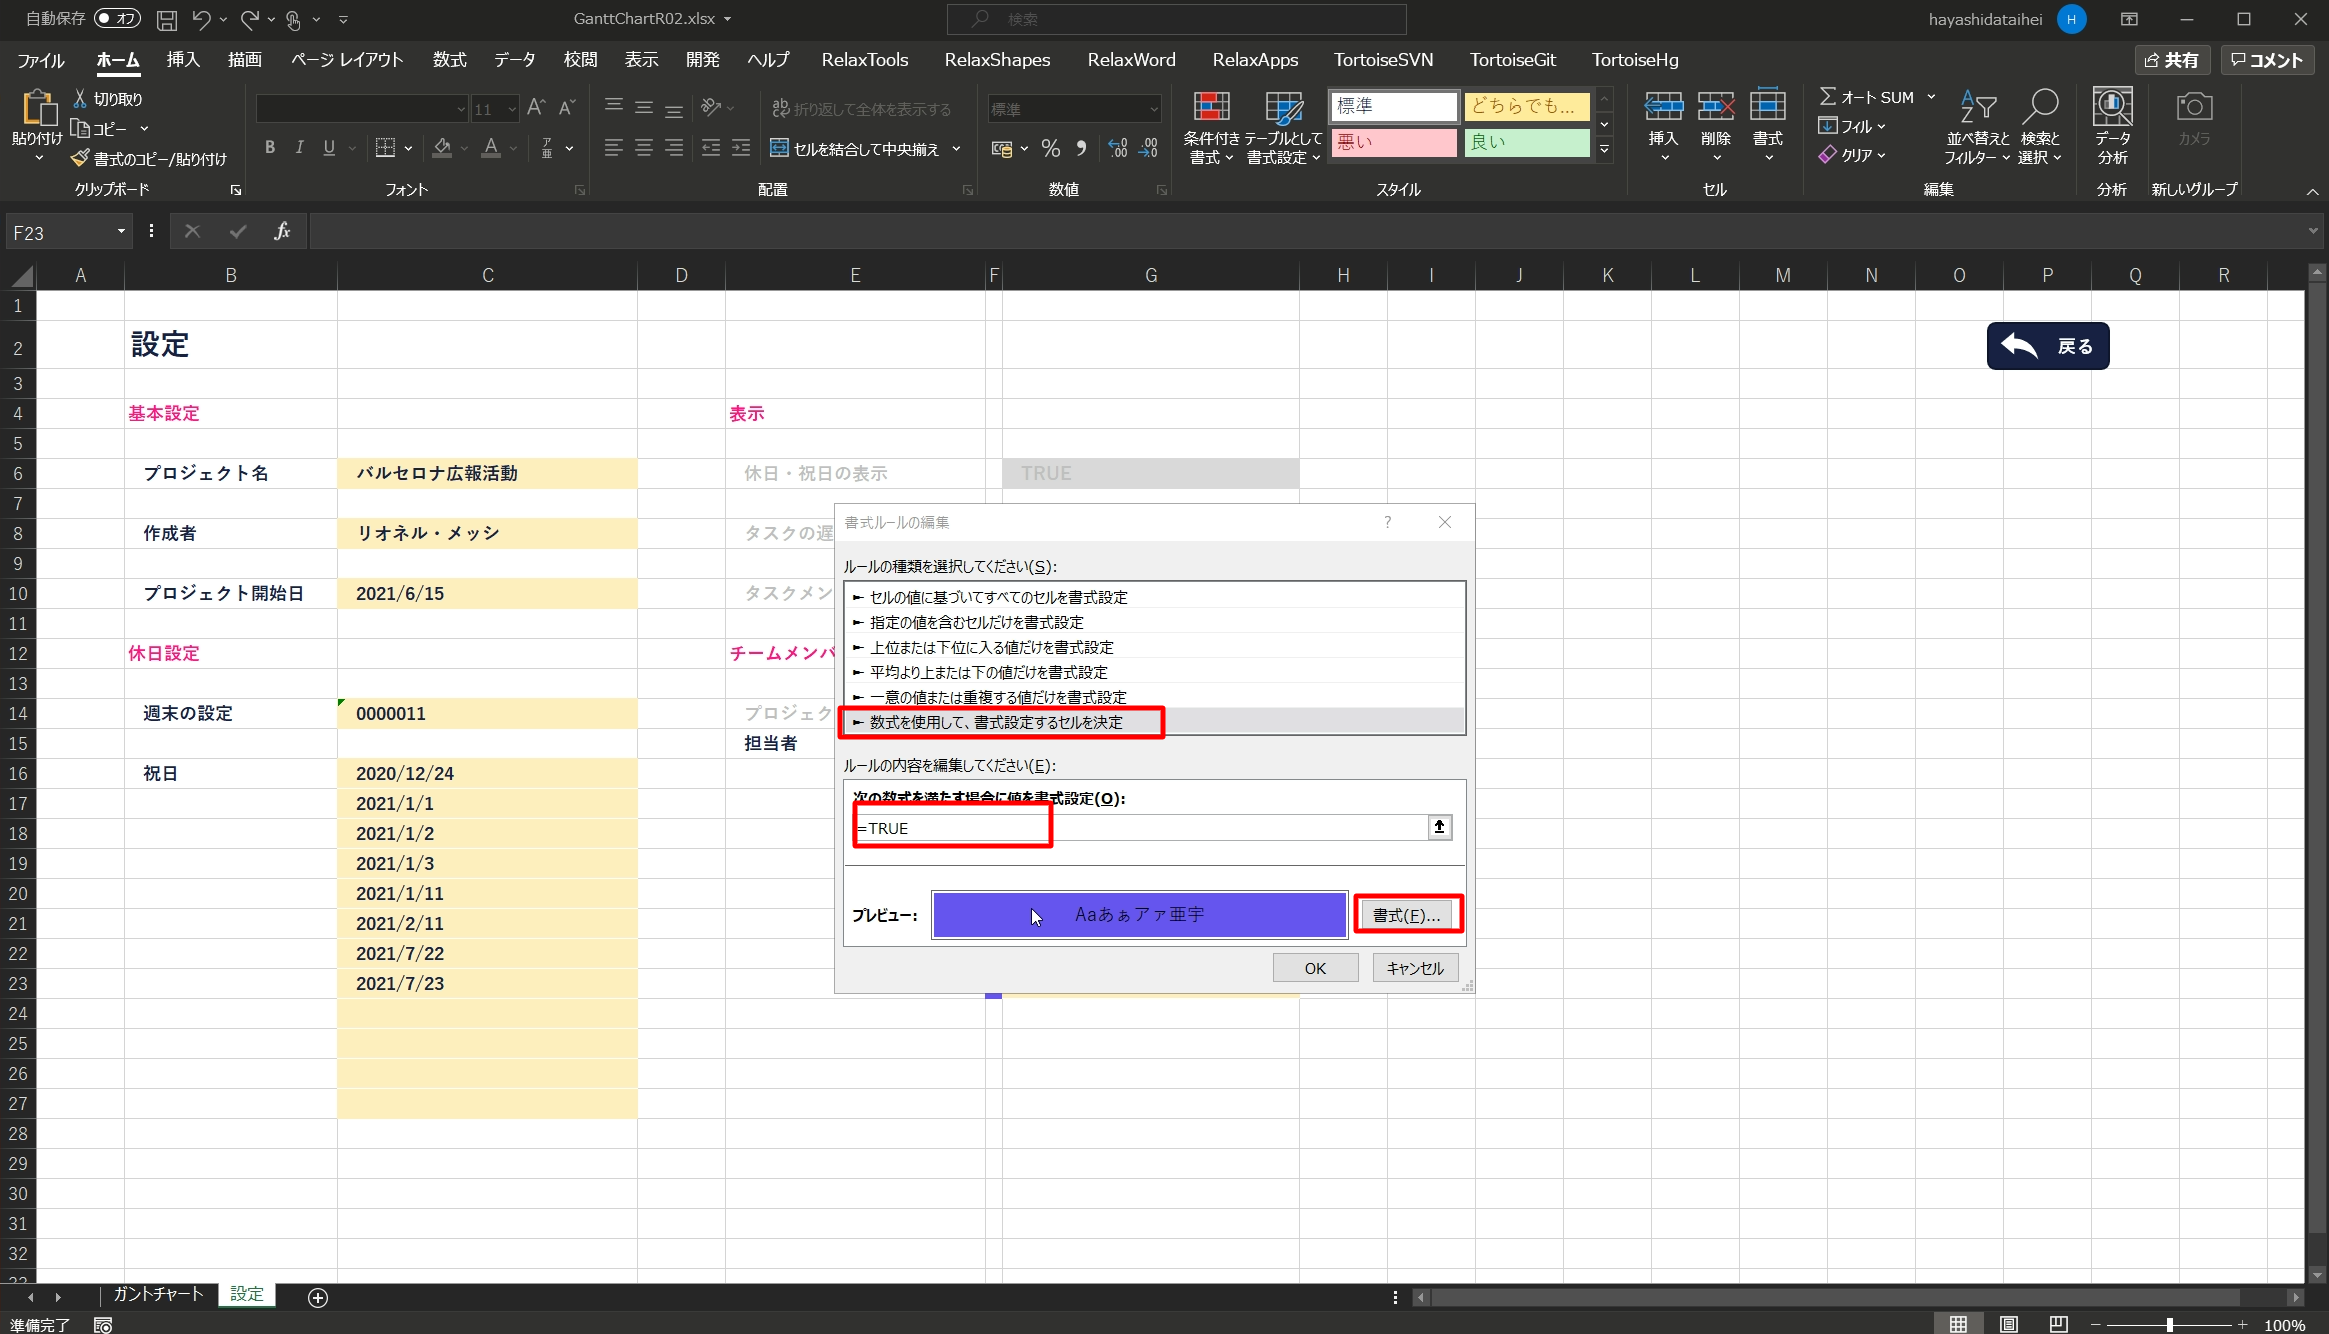
Task: Expand the AutoSum dropdown arrow
Action: [1931, 97]
